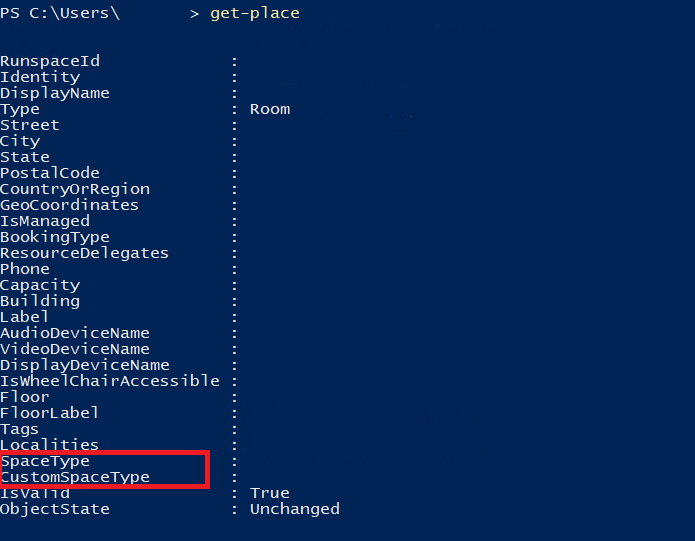Viewport: 695px width, 541px height.
Task: Click the Unchanged value of ObjectState
Action: coord(295,509)
